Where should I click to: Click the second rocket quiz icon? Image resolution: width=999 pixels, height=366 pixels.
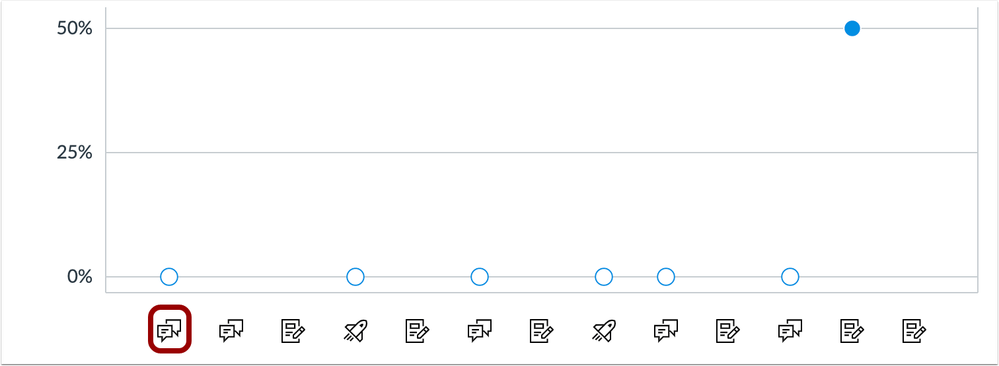(x=603, y=331)
